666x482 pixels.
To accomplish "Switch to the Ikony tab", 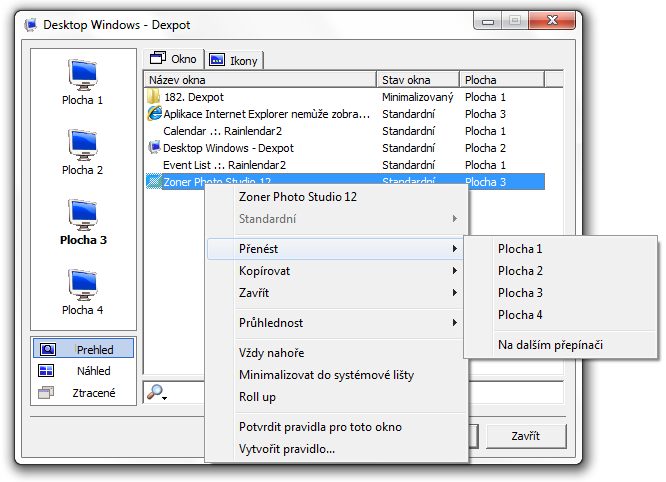I will pyautogui.click(x=234, y=60).
